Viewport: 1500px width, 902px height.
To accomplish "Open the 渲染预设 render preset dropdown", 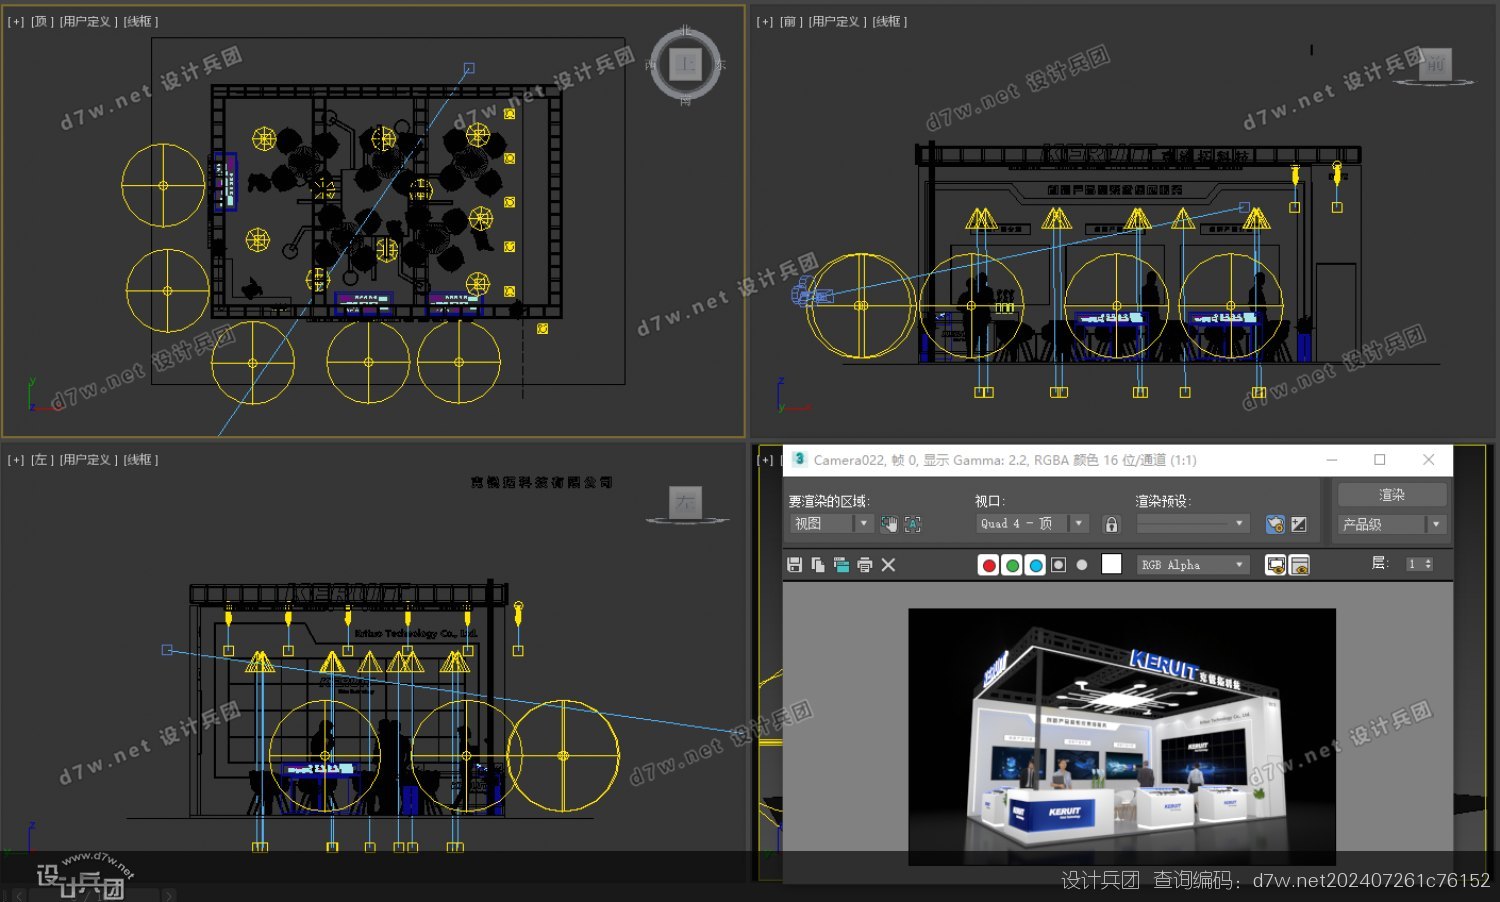I will point(1193,524).
